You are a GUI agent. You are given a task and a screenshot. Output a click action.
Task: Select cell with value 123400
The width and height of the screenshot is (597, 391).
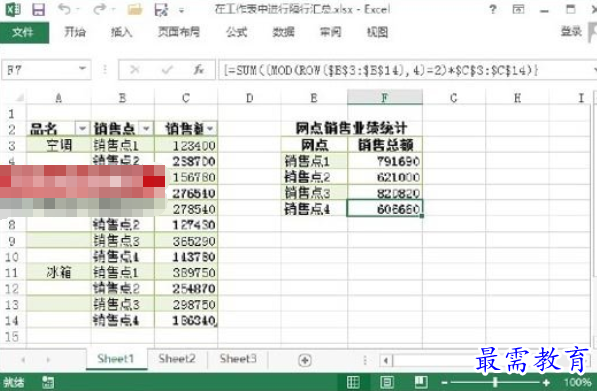186,145
